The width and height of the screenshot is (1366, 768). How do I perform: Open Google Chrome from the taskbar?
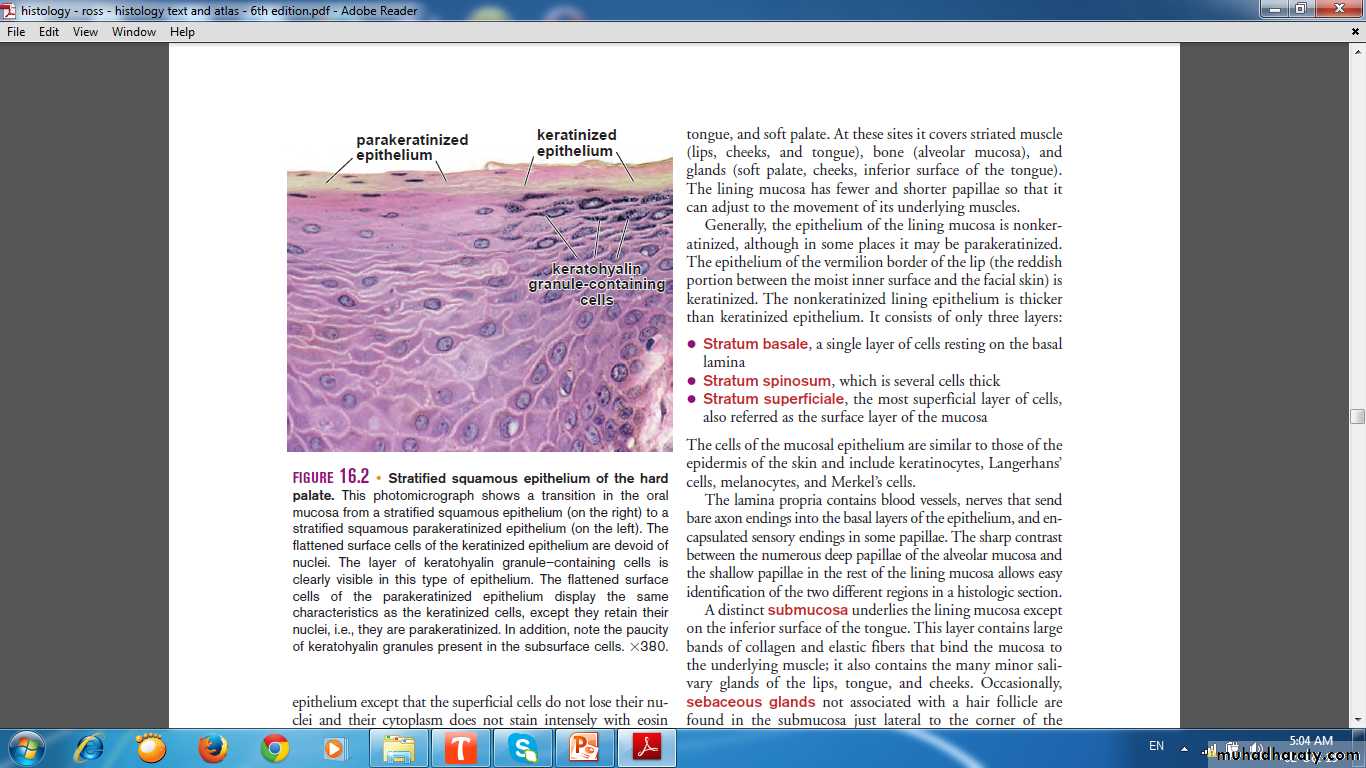pos(275,748)
